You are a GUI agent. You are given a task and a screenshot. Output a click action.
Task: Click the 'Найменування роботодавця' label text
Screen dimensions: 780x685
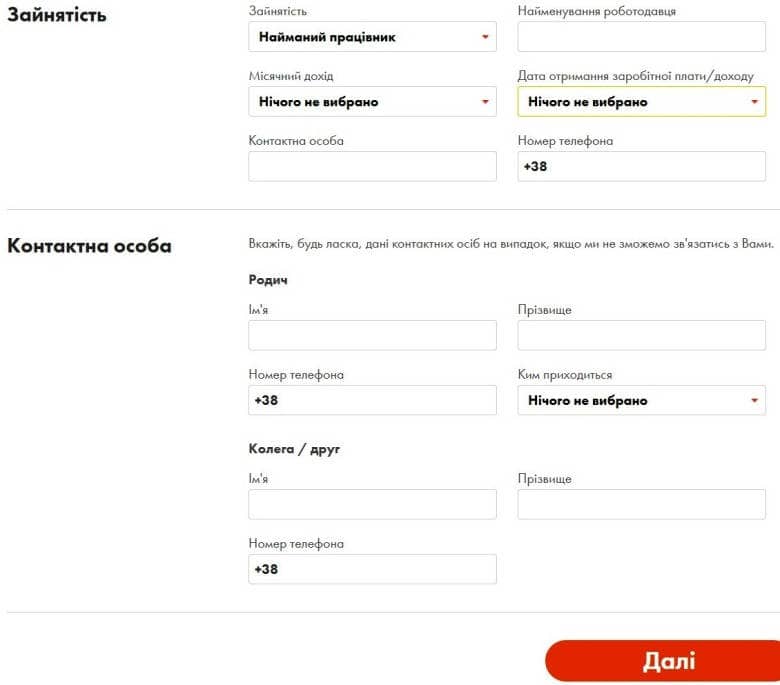tap(596, 11)
